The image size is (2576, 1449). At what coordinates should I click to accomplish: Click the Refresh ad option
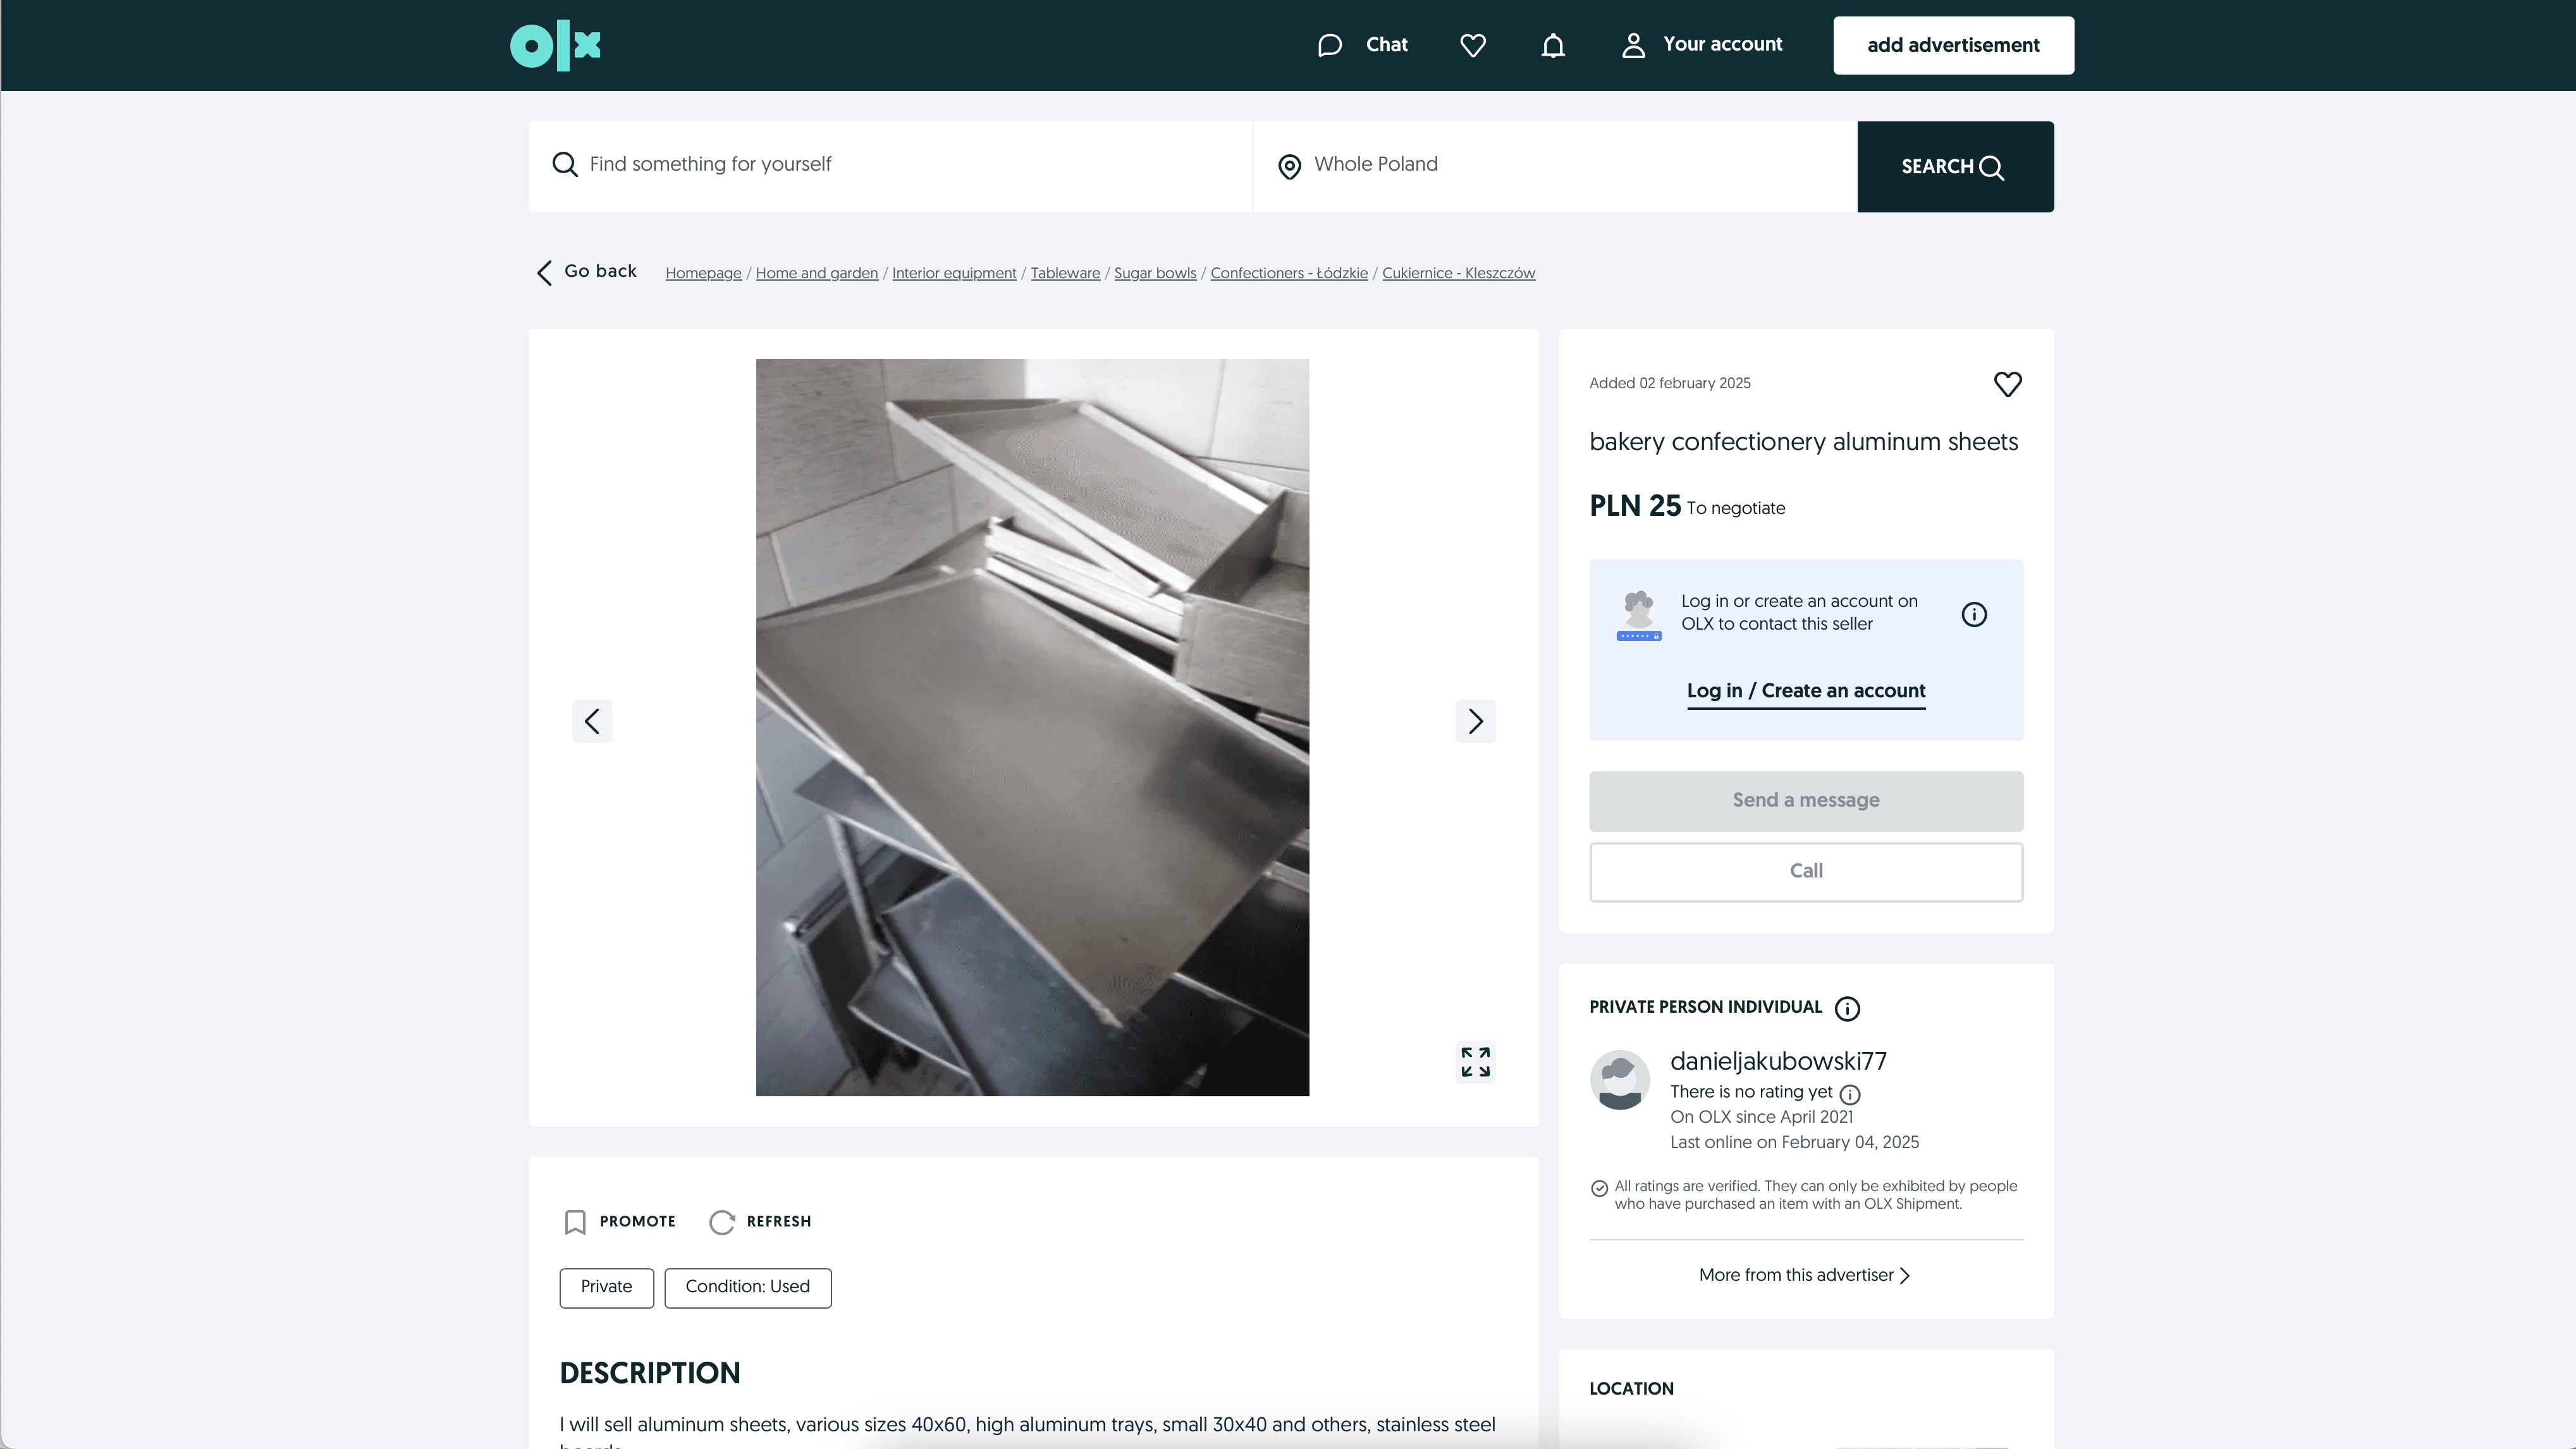click(x=761, y=1221)
